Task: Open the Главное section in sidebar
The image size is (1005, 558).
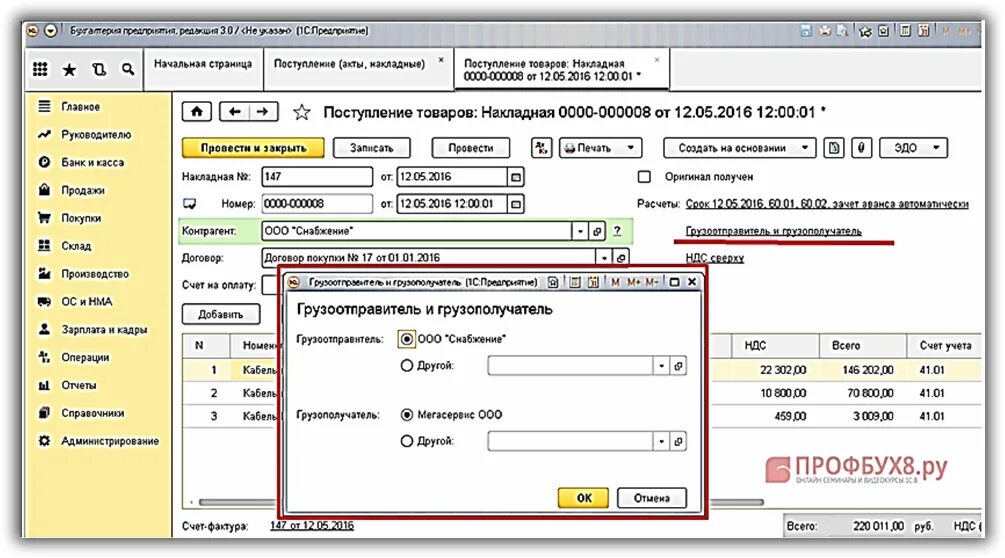Action: click(x=80, y=107)
